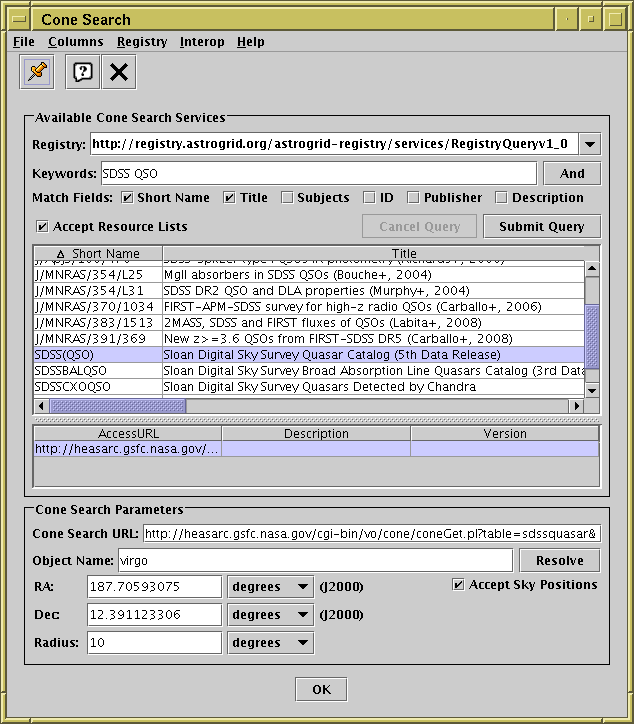Click the services table scroll up arrow

pos(592,268)
